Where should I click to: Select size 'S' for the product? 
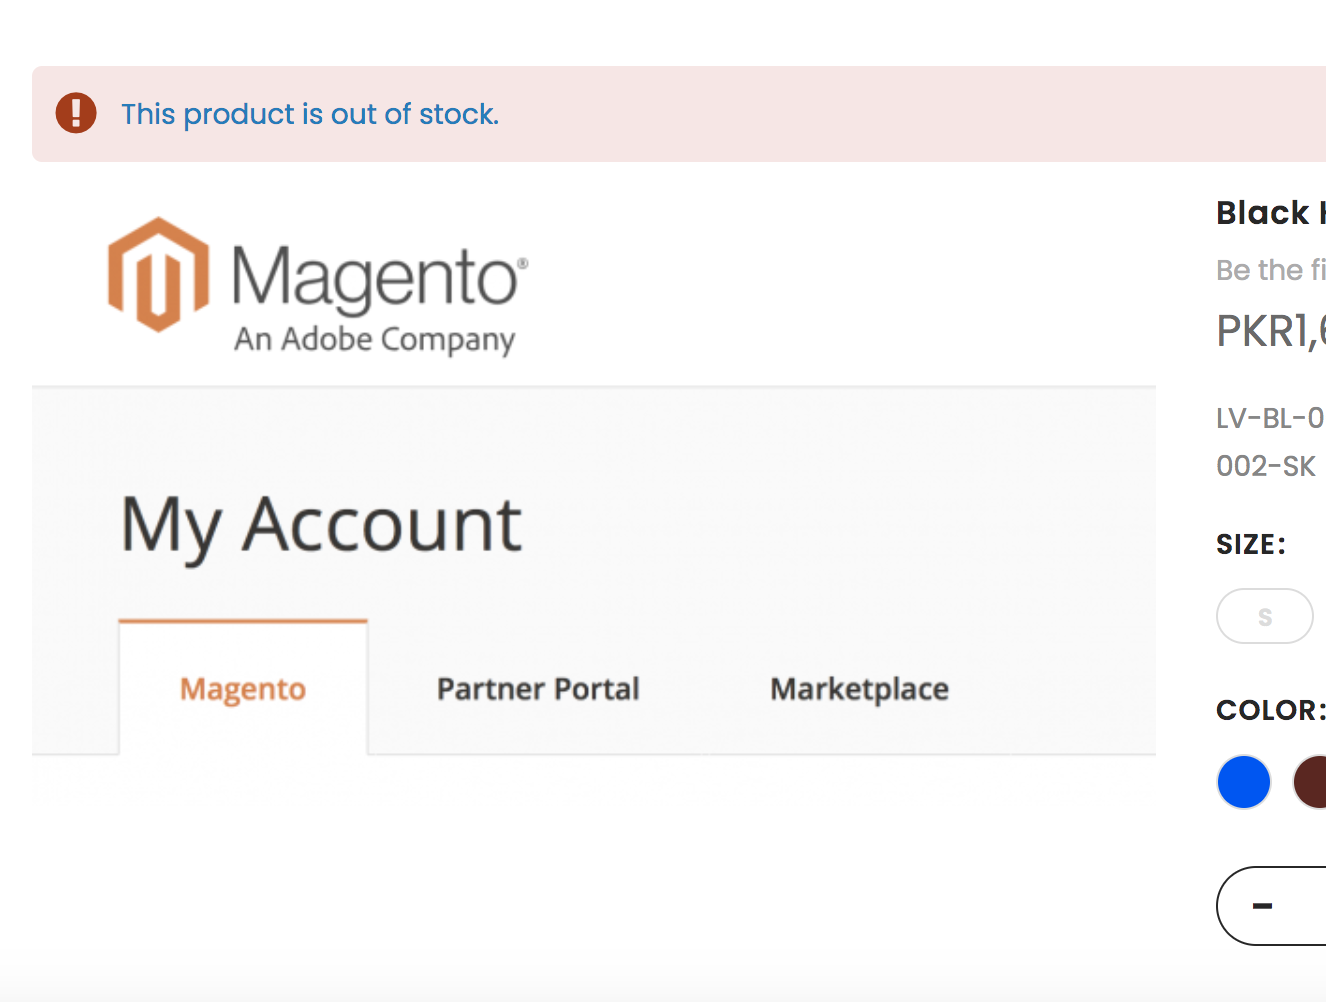tap(1264, 616)
